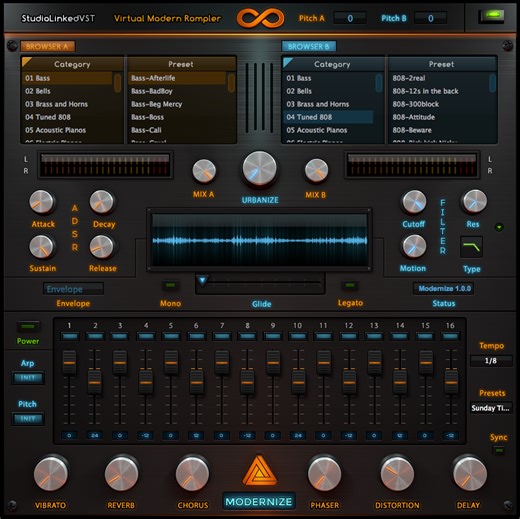Toggle arpeggiator step 16 on/off button
This screenshot has height=519, width=520.
click(450, 336)
